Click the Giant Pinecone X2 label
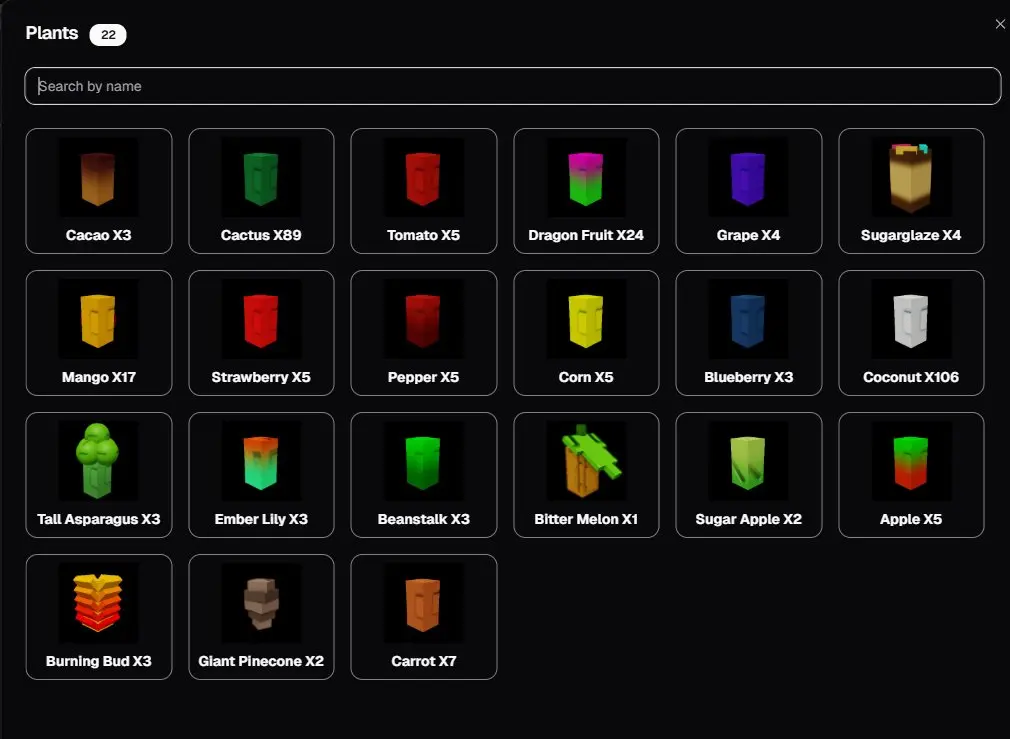The width and height of the screenshot is (1010, 739). pyautogui.click(x=261, y=661)
